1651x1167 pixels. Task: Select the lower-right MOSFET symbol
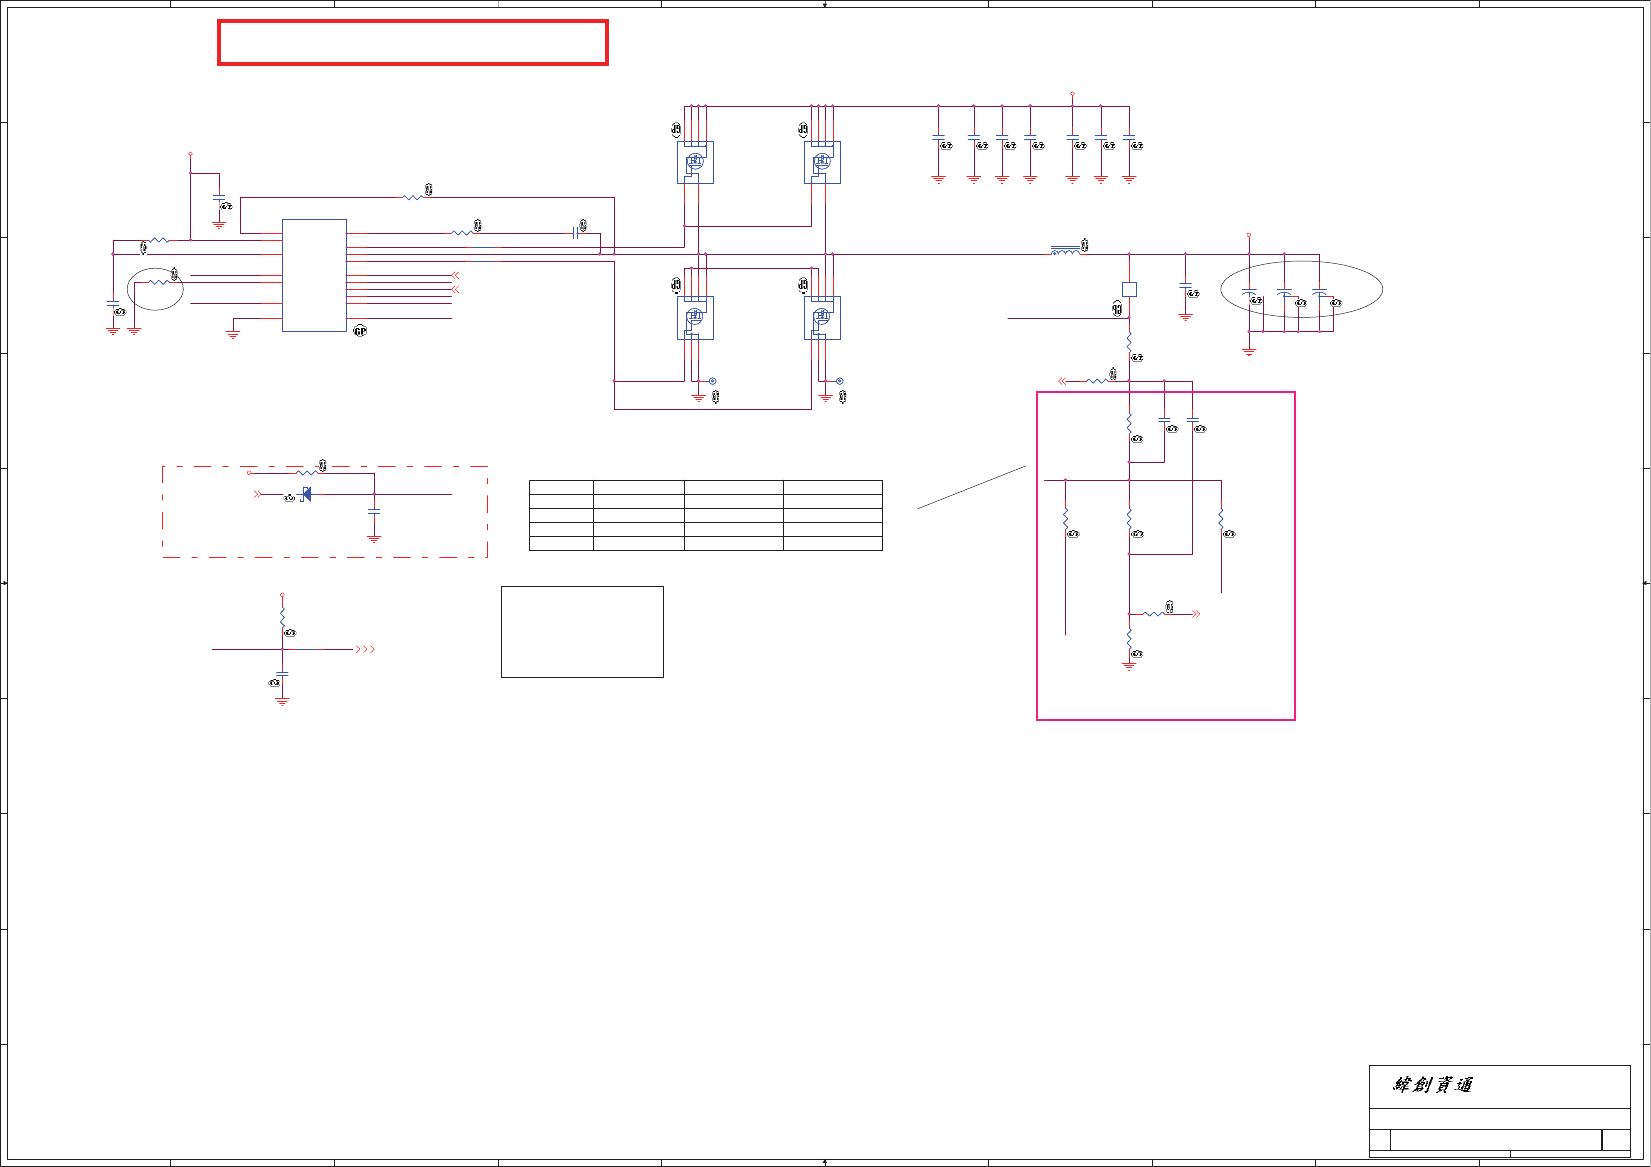(822, 318)
